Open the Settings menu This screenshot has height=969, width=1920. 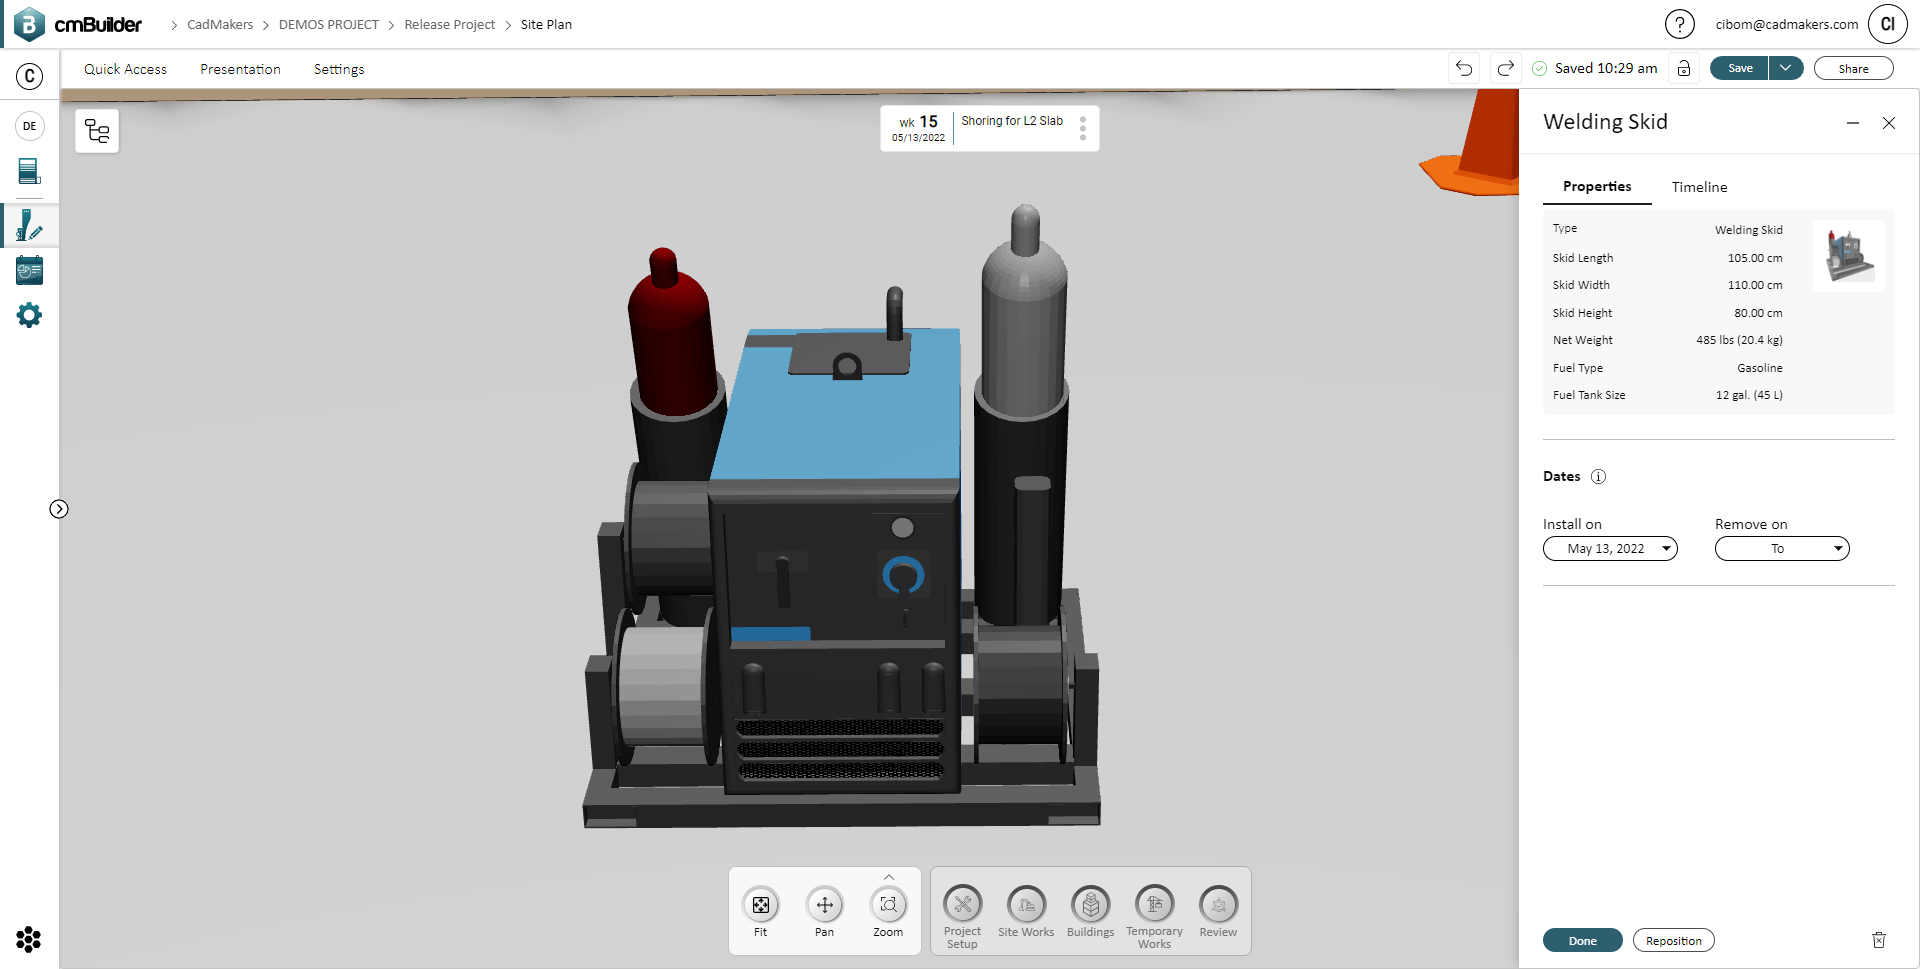click(339, 69)
